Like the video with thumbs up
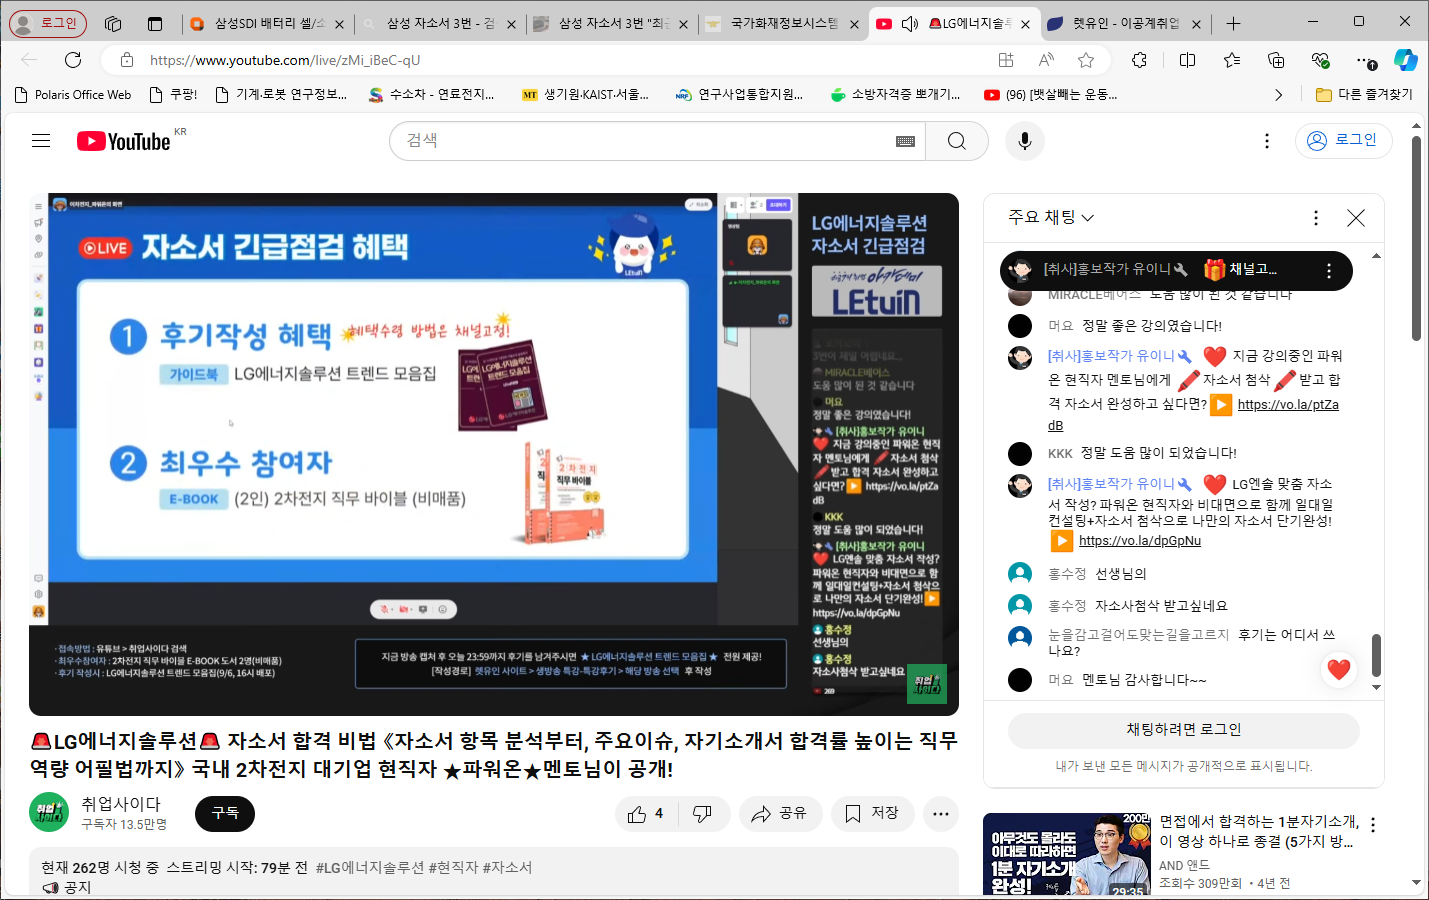 pyautogui.click(x=645, y=814)
